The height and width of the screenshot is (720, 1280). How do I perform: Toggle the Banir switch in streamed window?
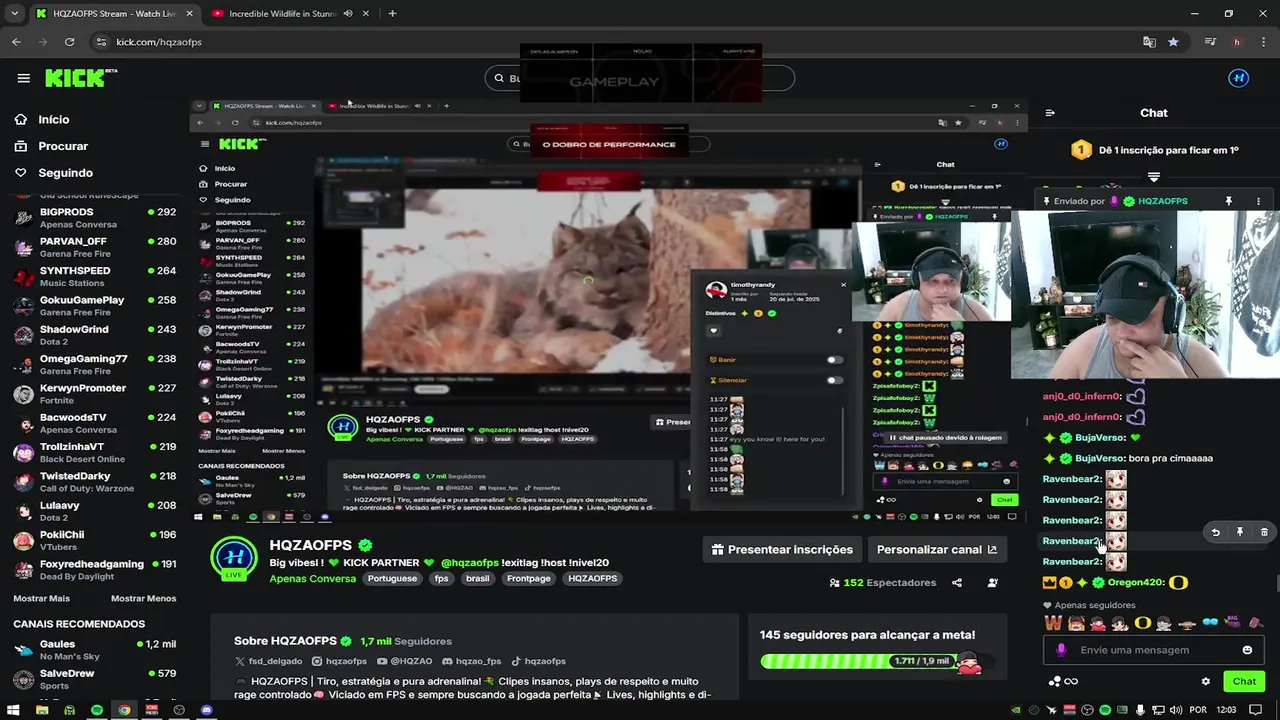point(834,360)
